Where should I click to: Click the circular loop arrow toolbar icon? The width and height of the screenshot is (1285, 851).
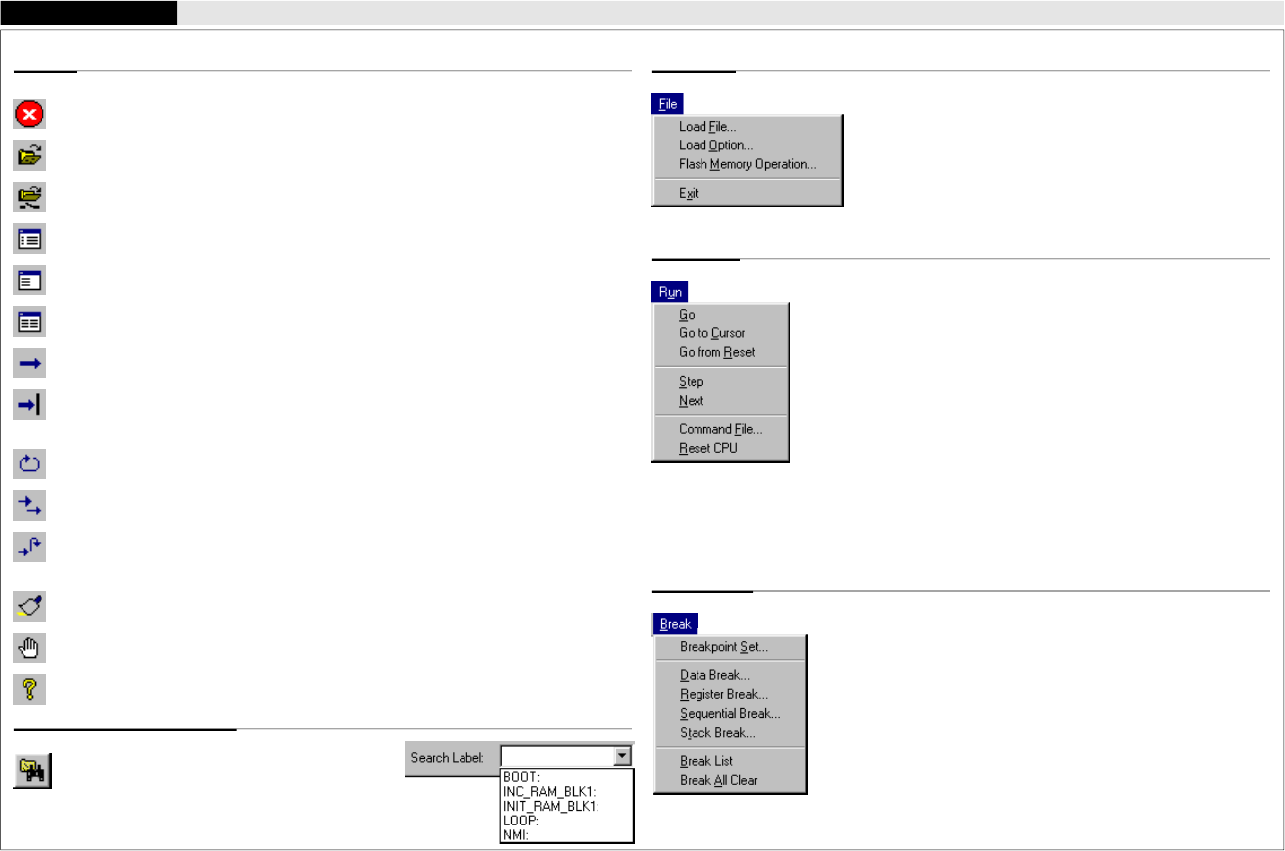coord(30,465)
